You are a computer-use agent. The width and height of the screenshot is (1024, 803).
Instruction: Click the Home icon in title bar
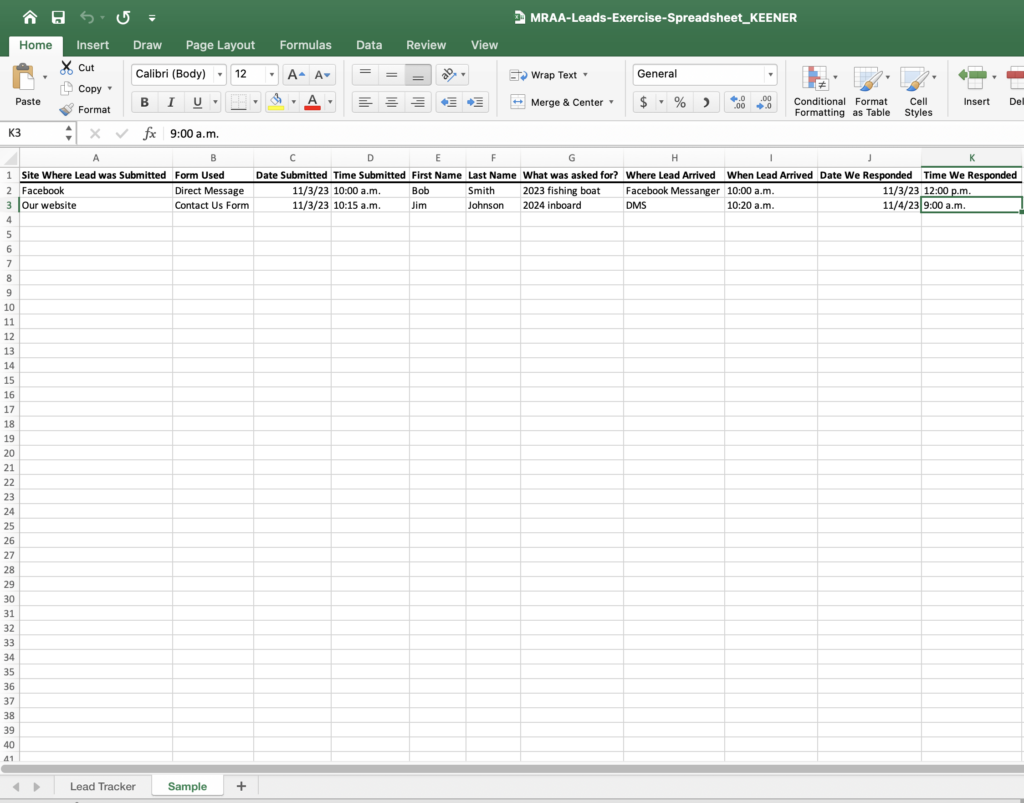(x=29, y=18)
